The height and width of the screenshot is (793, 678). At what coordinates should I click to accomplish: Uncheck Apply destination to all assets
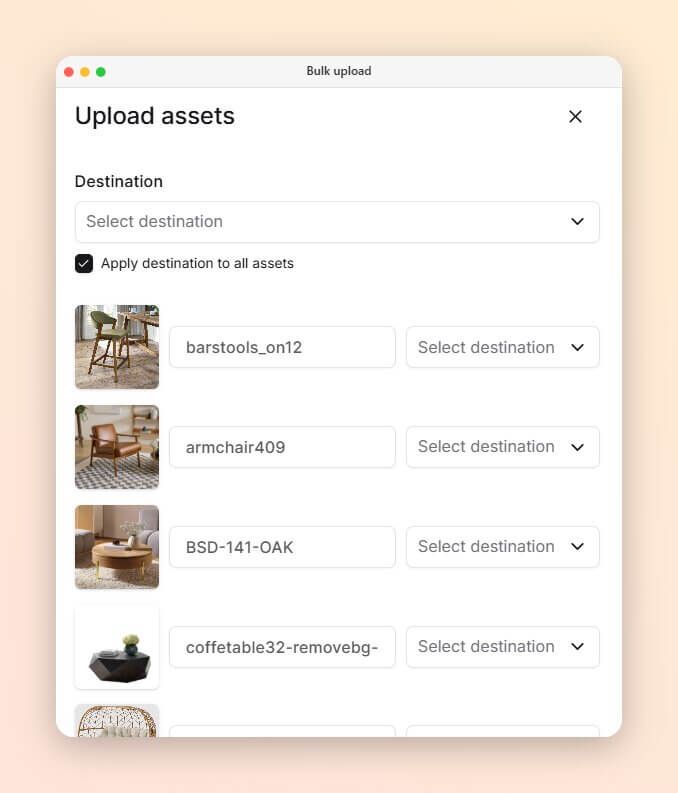(x=84, y=263)
